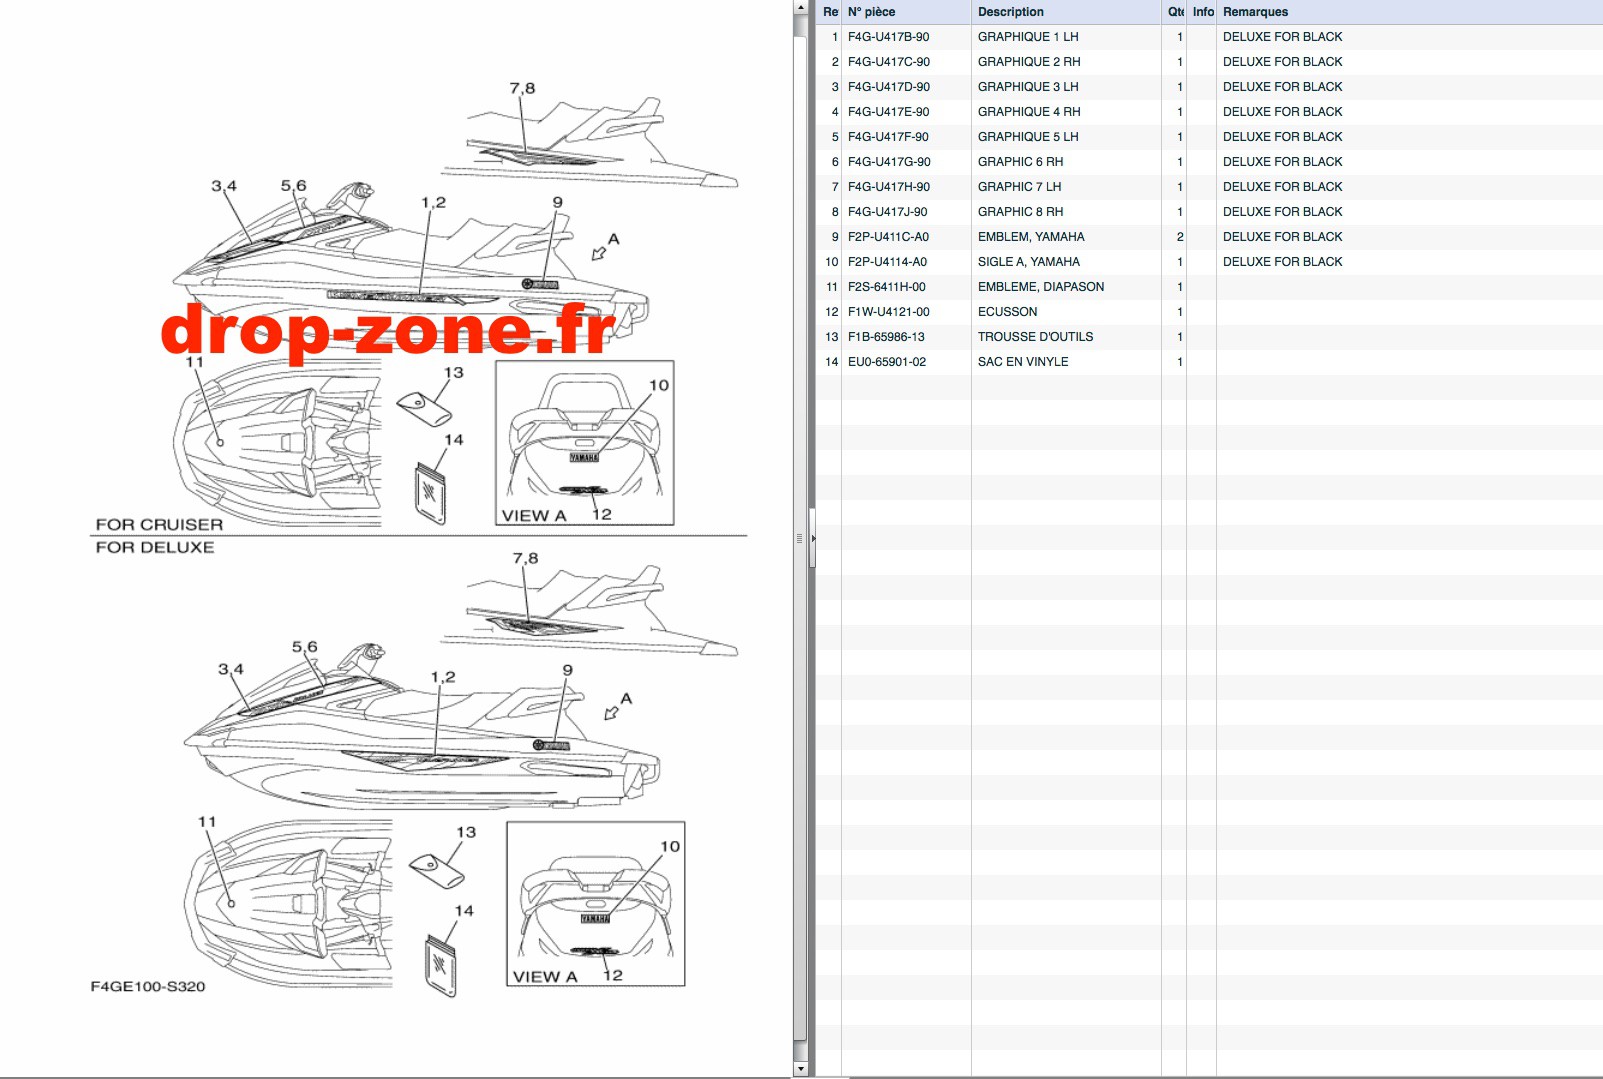Click the FOR CRUISER diagram label
The width and height of the screenshot is (1603, 1079).
[159, 525]
